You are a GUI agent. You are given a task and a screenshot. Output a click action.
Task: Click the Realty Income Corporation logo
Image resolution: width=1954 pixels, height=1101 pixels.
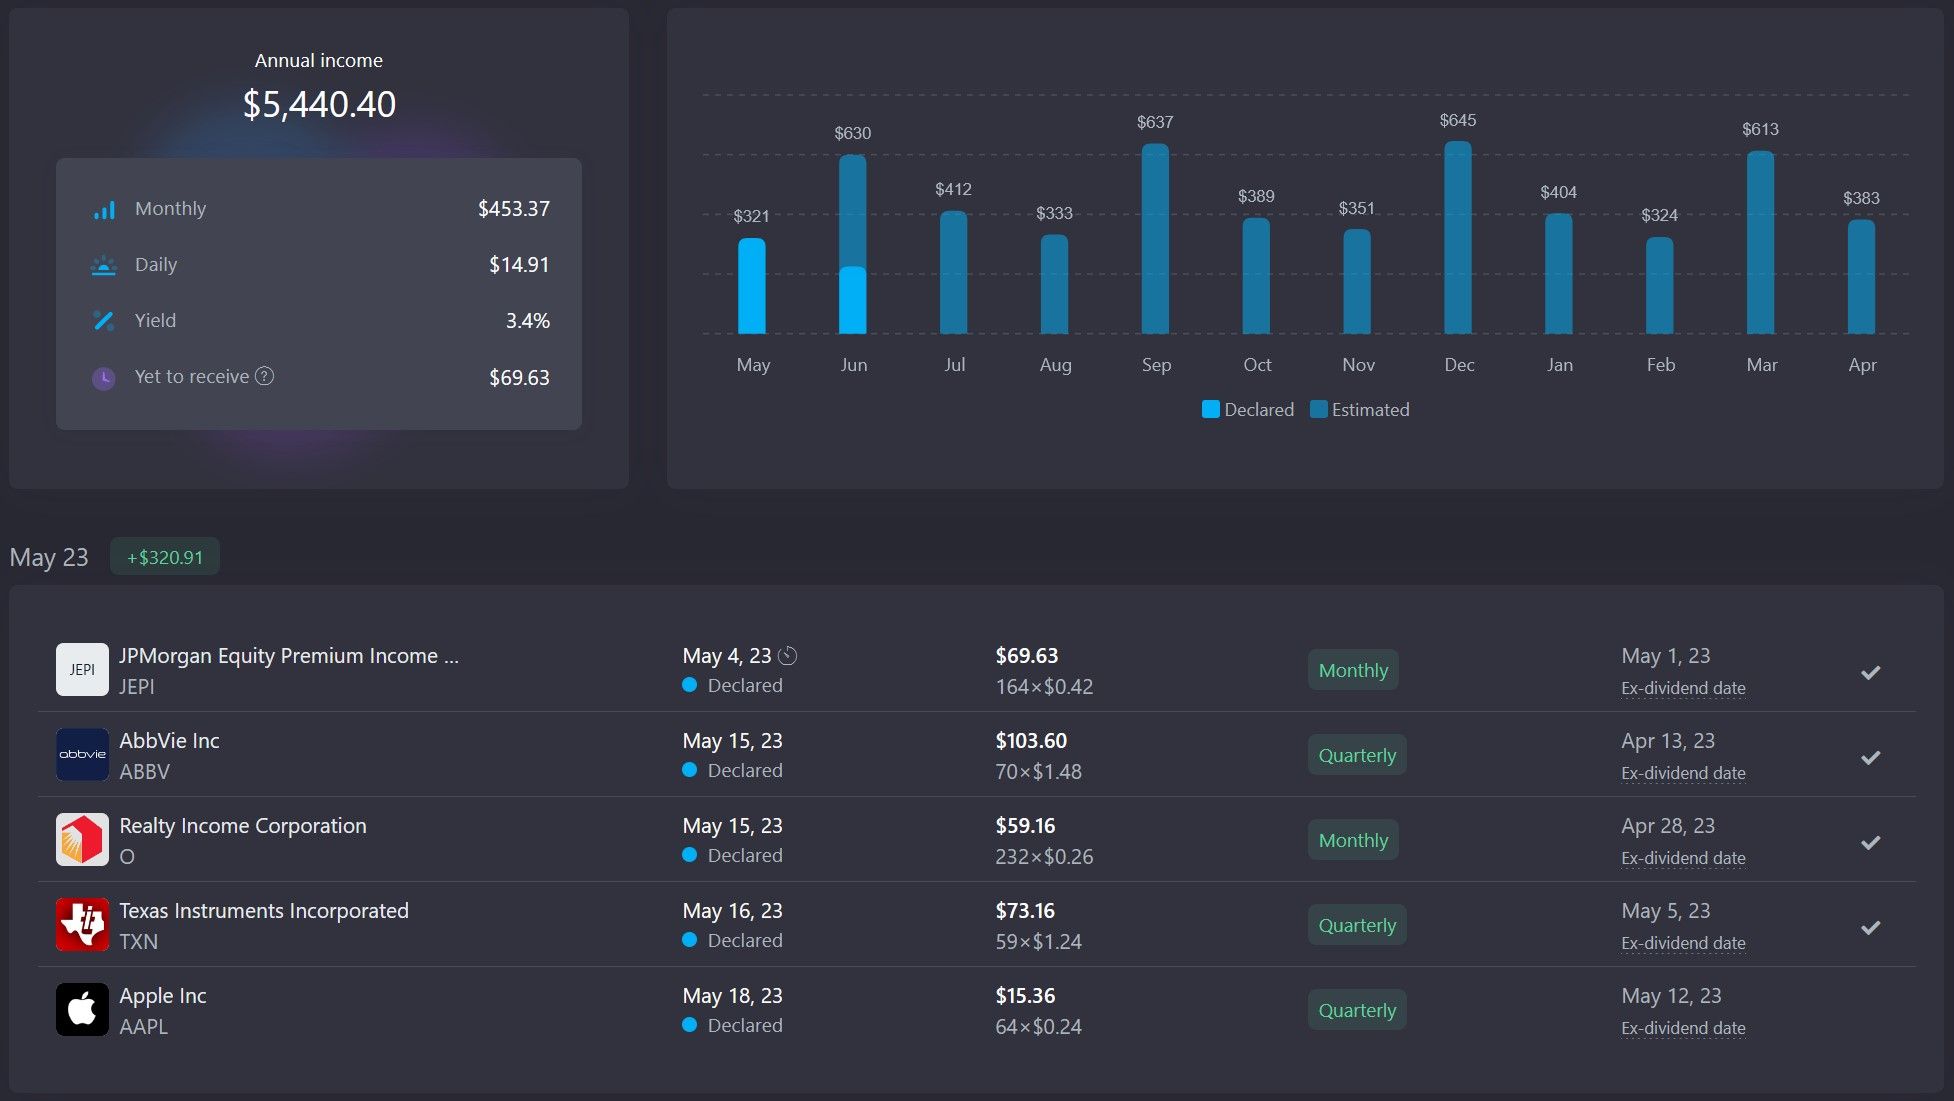click(x=82, y=840)
